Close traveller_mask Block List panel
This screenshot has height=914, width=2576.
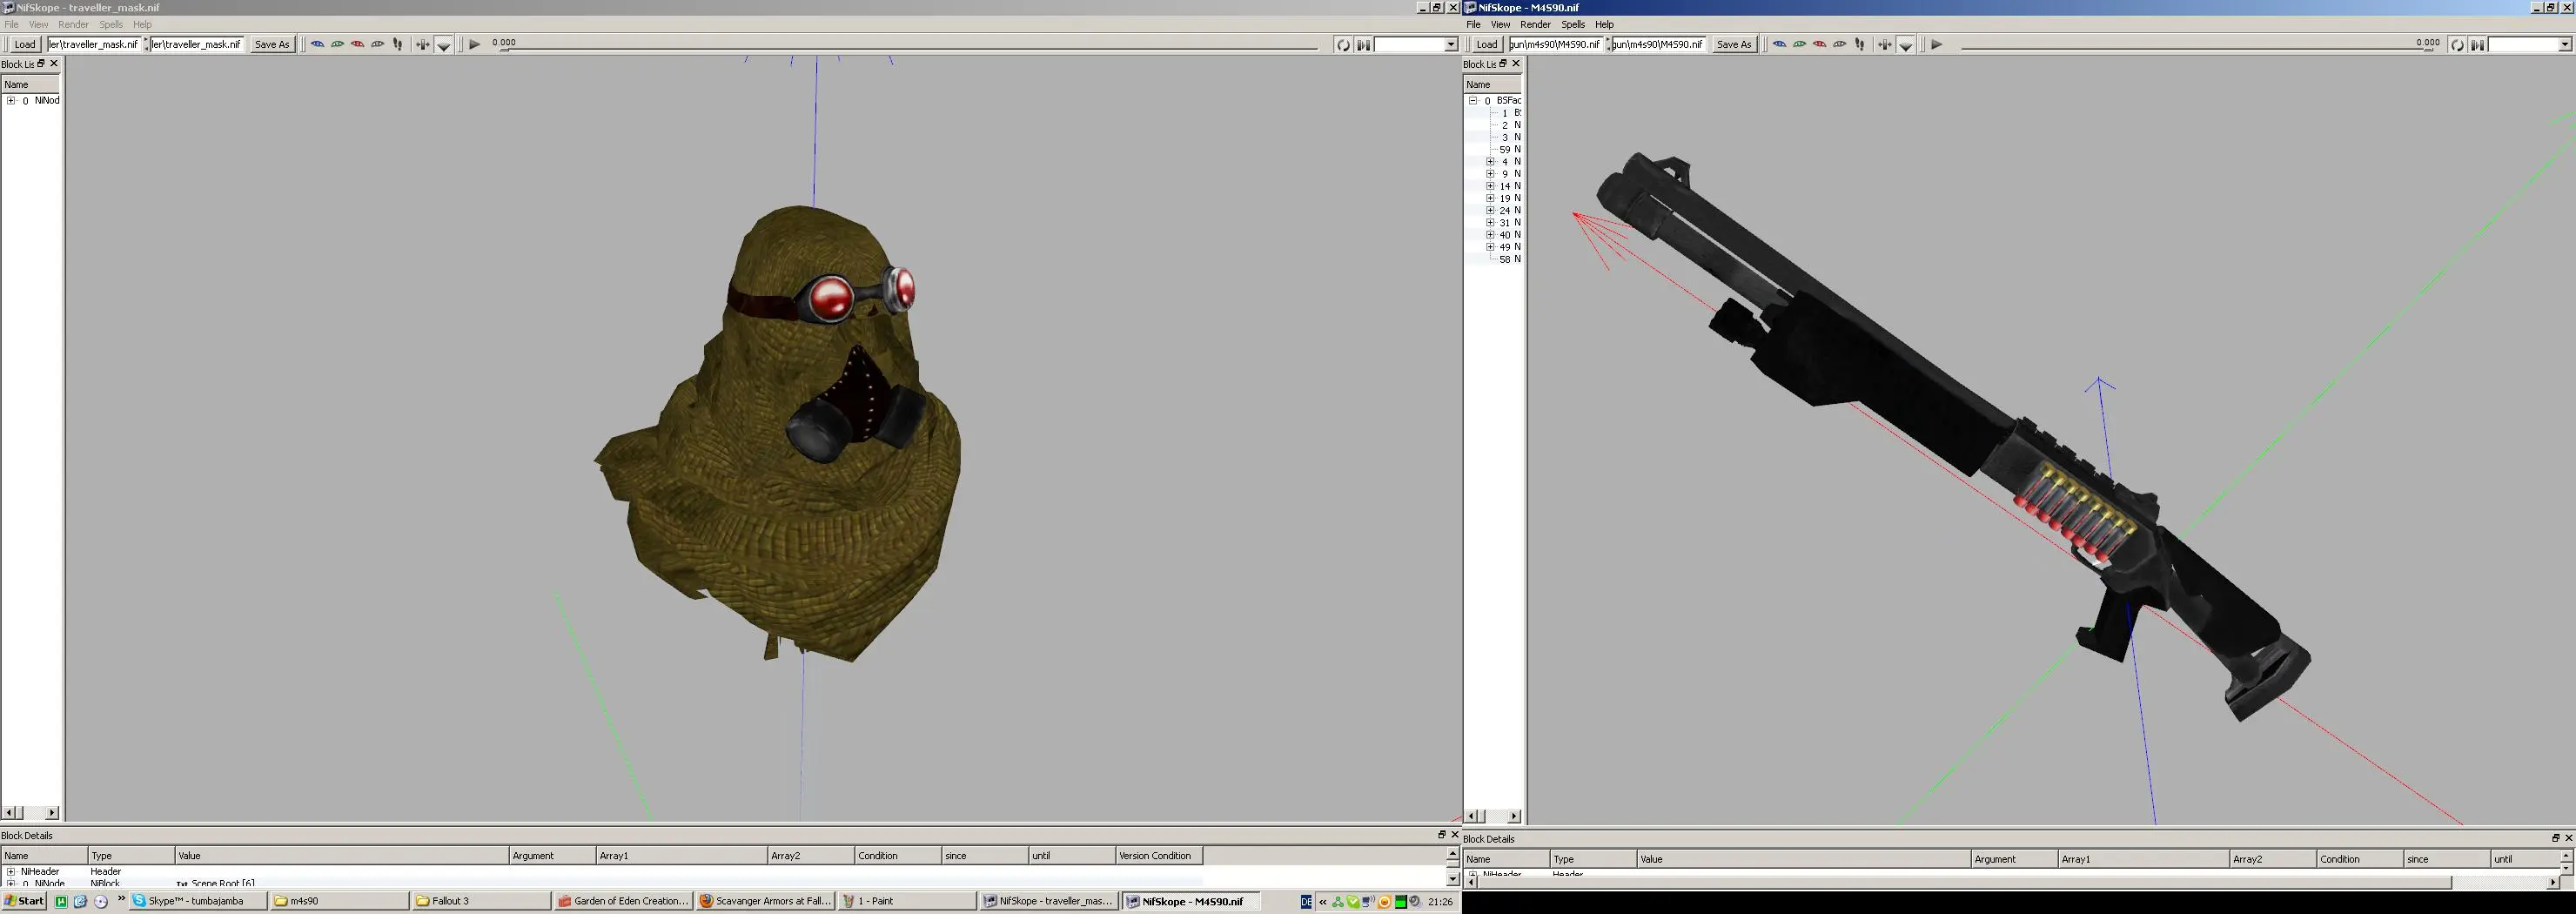pyautogui.click(x=54, y=64)
